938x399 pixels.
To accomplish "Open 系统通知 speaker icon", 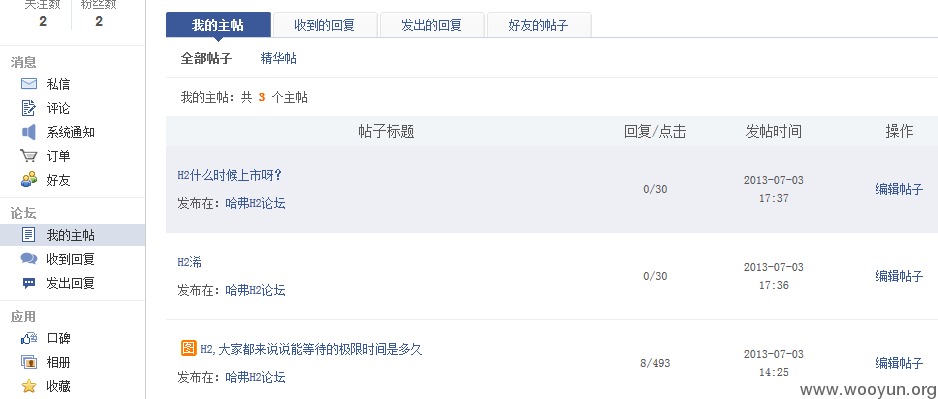I will click(x=29, y=132).
